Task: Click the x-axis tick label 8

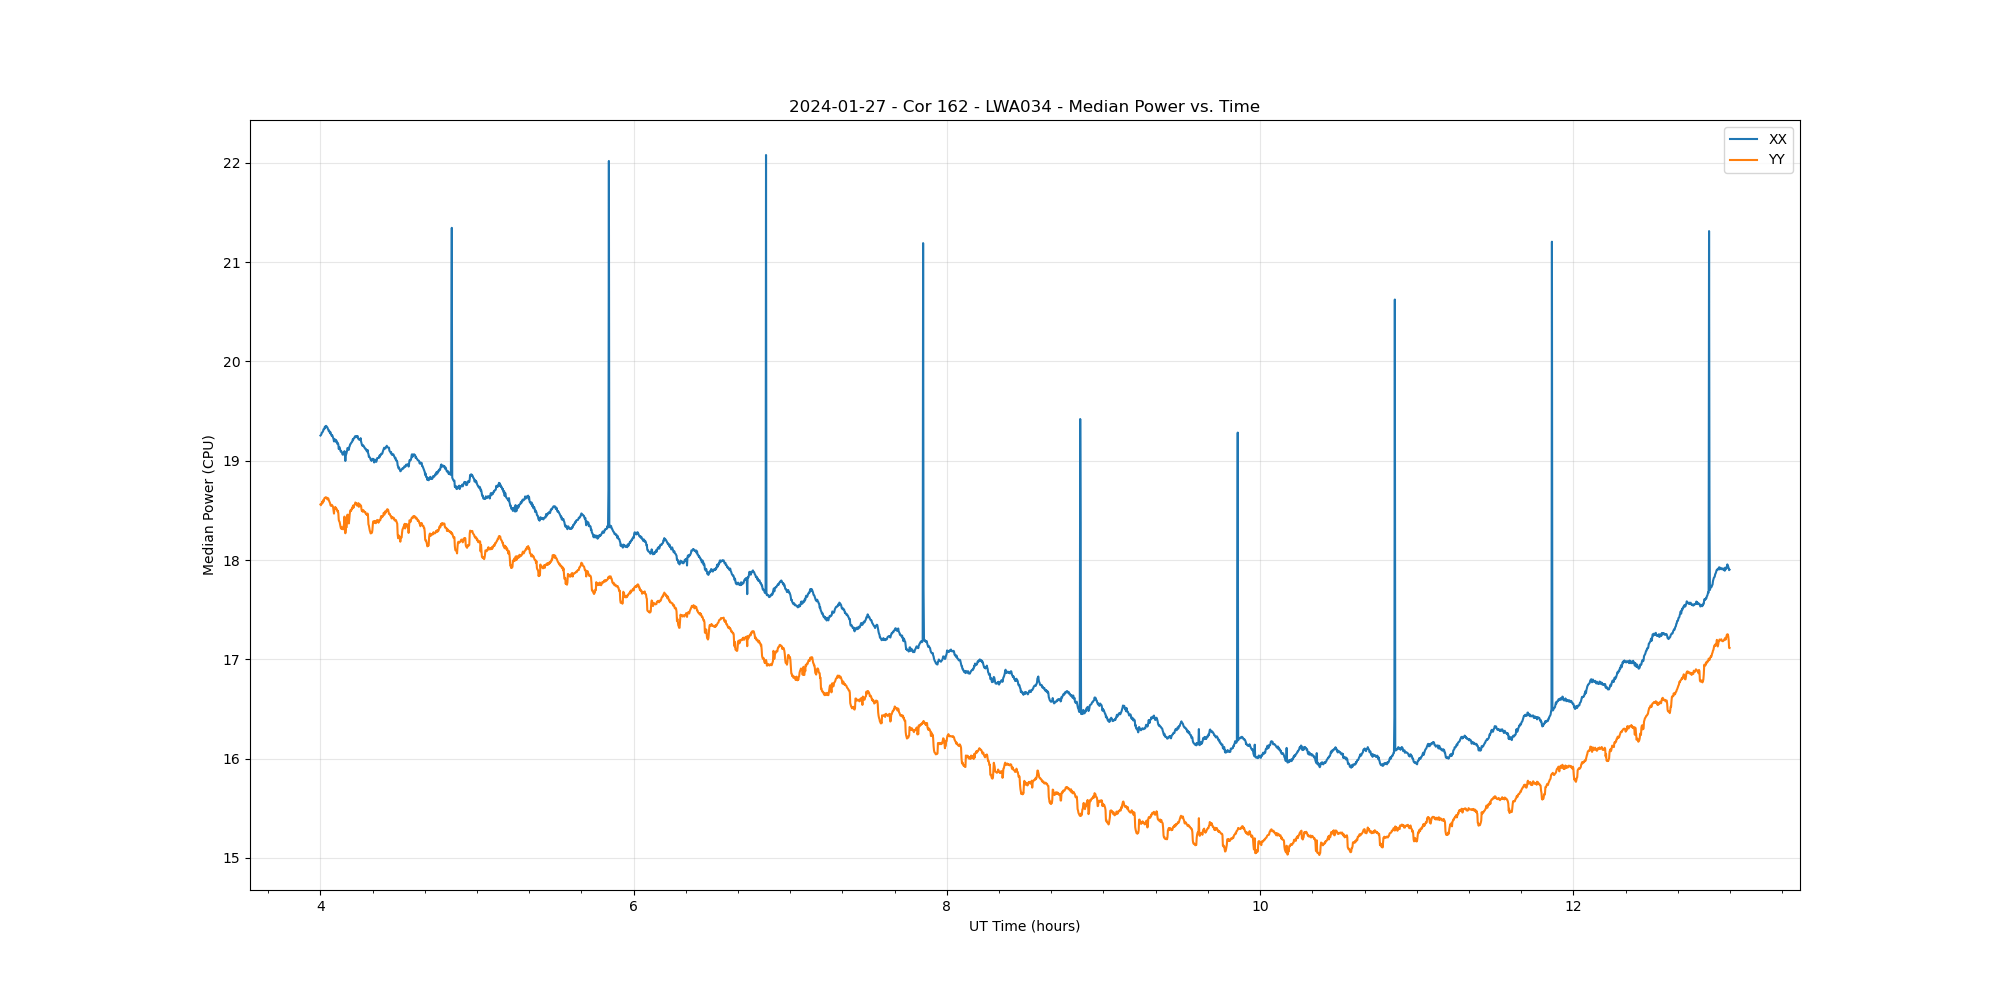Action: (946, 907)
